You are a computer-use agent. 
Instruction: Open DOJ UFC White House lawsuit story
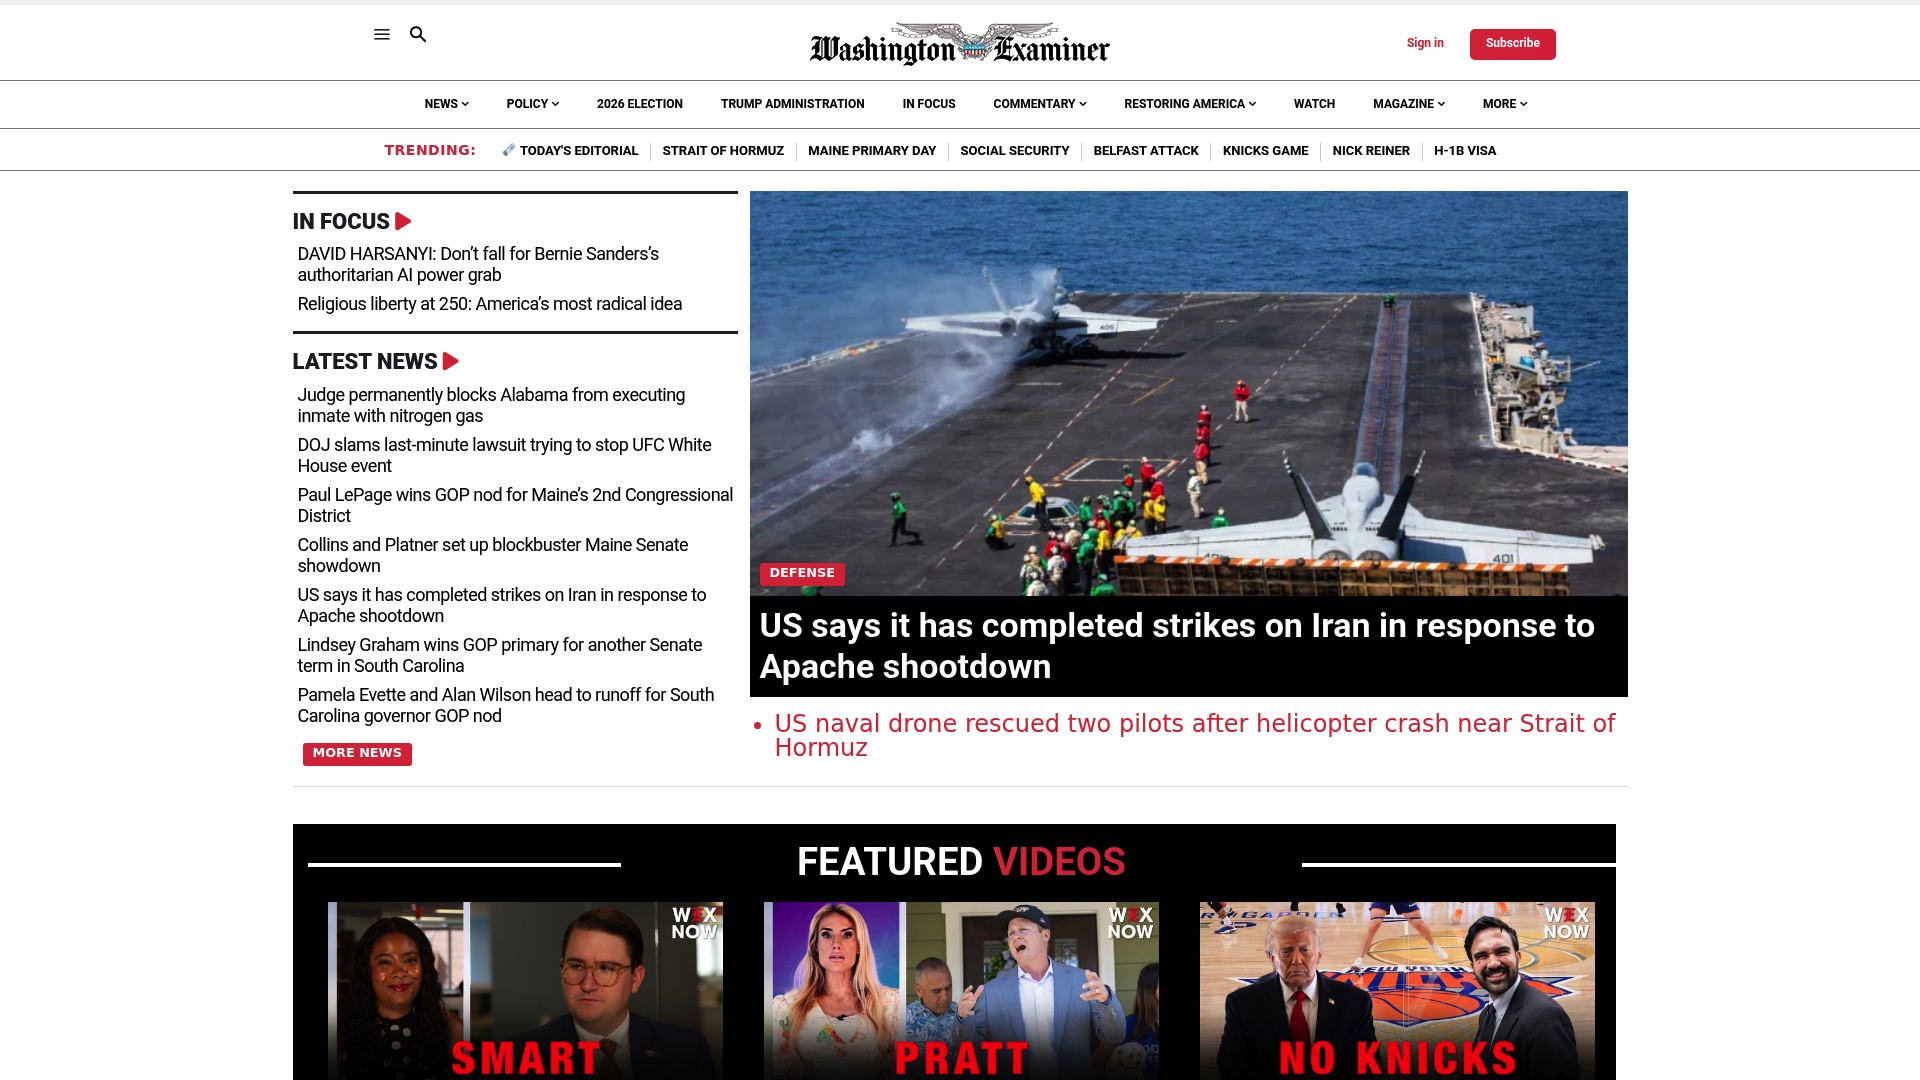pyautogui.click(x=504, y=455)
